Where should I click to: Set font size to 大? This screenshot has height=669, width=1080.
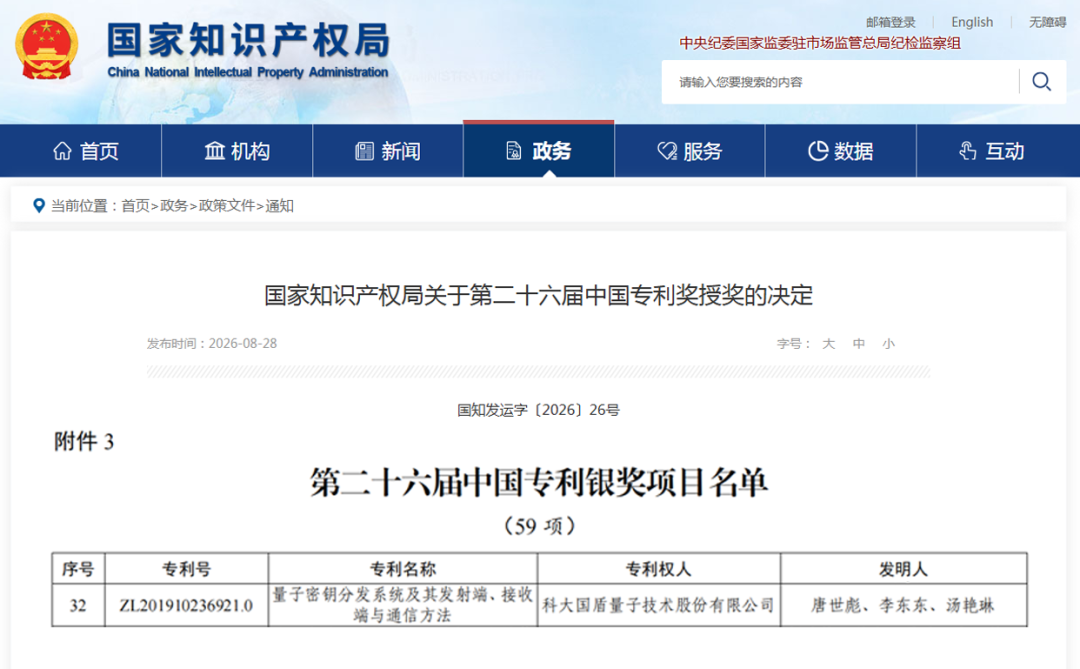[829, 343]
